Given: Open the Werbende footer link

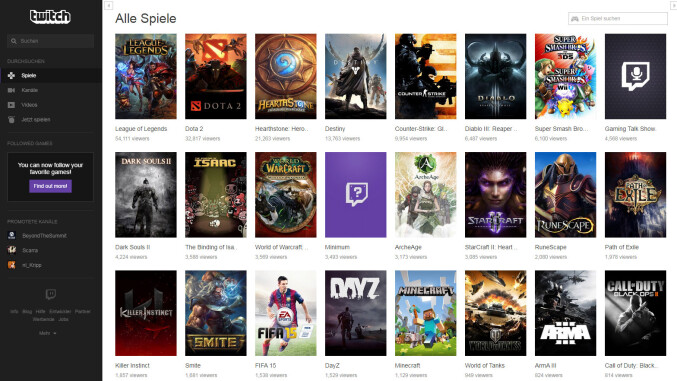Looking at the screenshot, I should click(43, 319).
